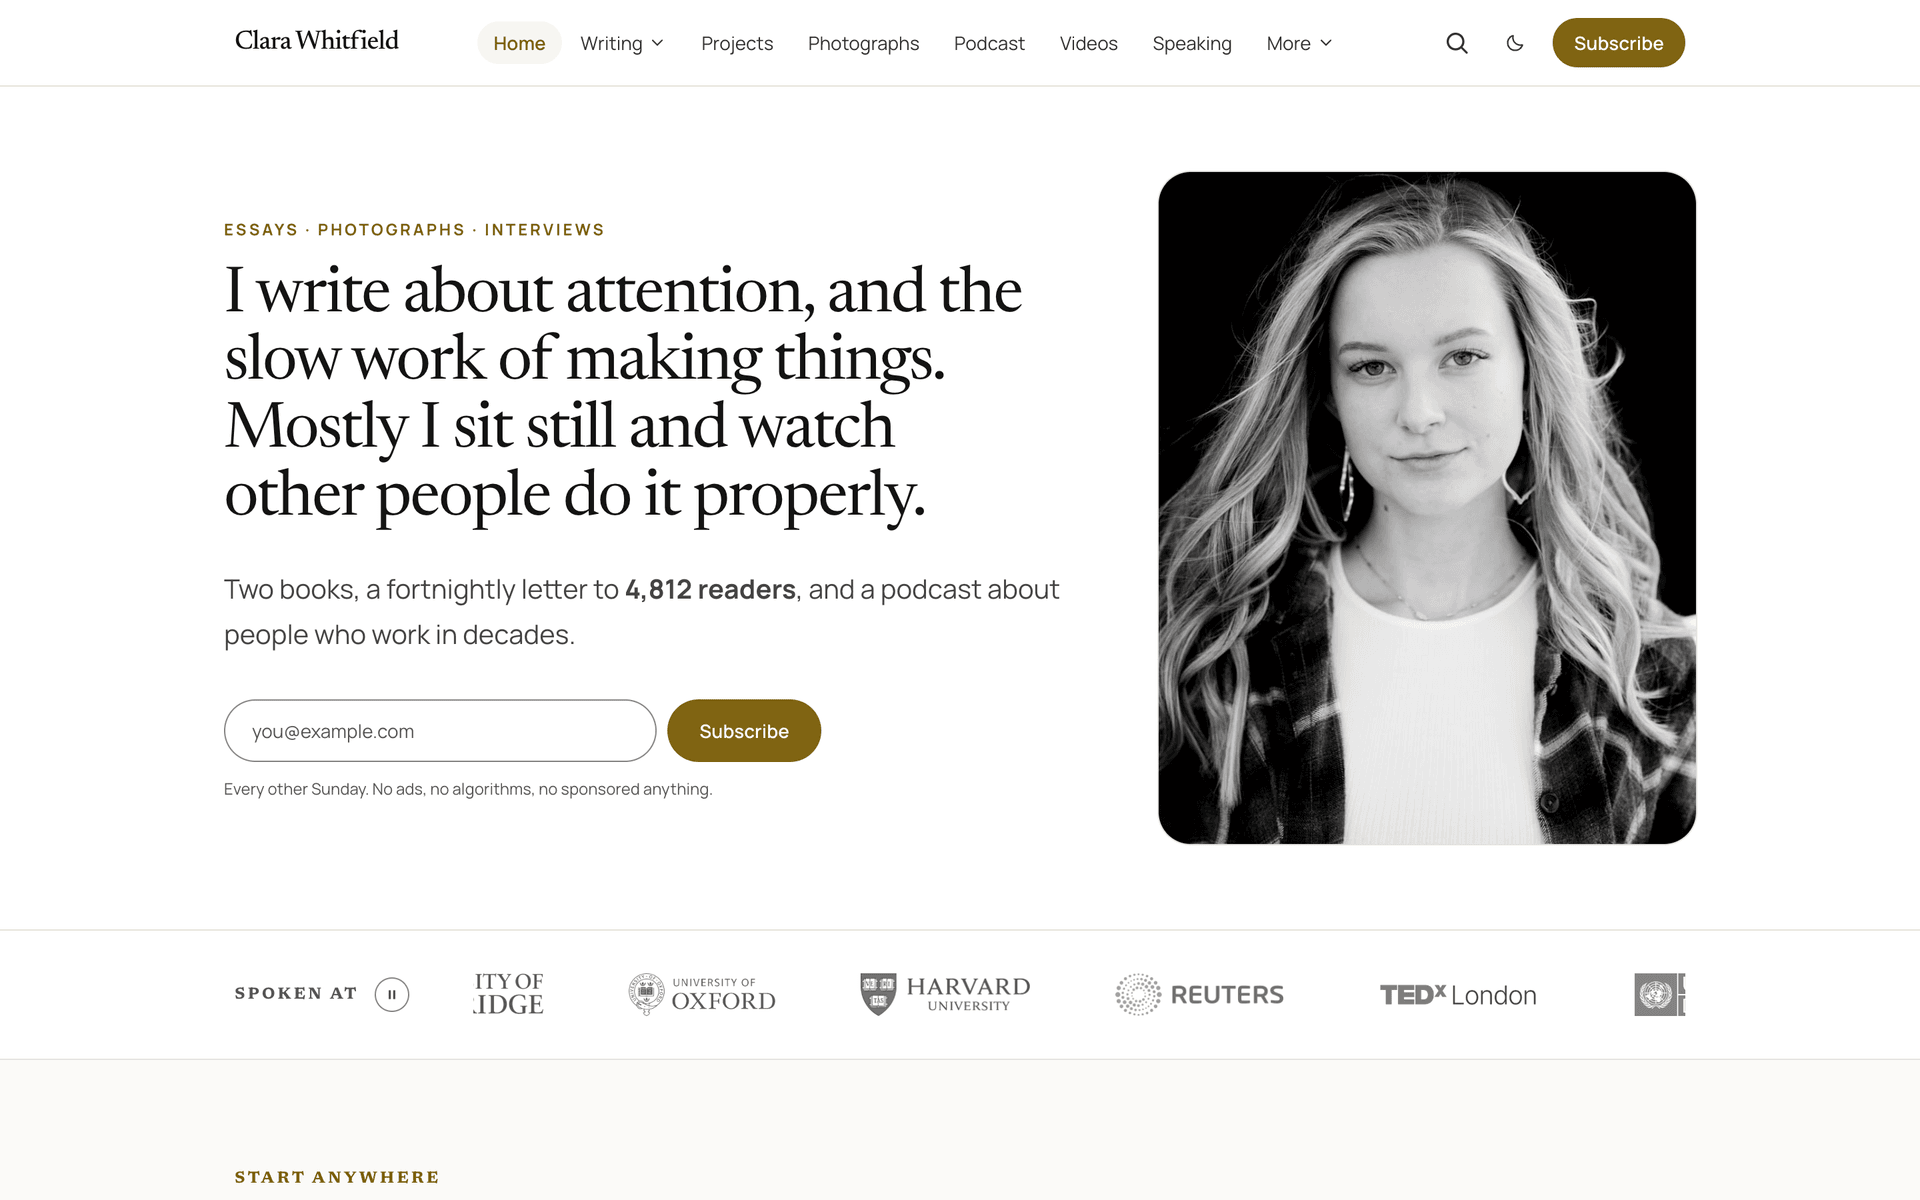Viewport: 1920px width, 1200px height.
Task: Open the Speaking page
Action: pos(1192,43)
